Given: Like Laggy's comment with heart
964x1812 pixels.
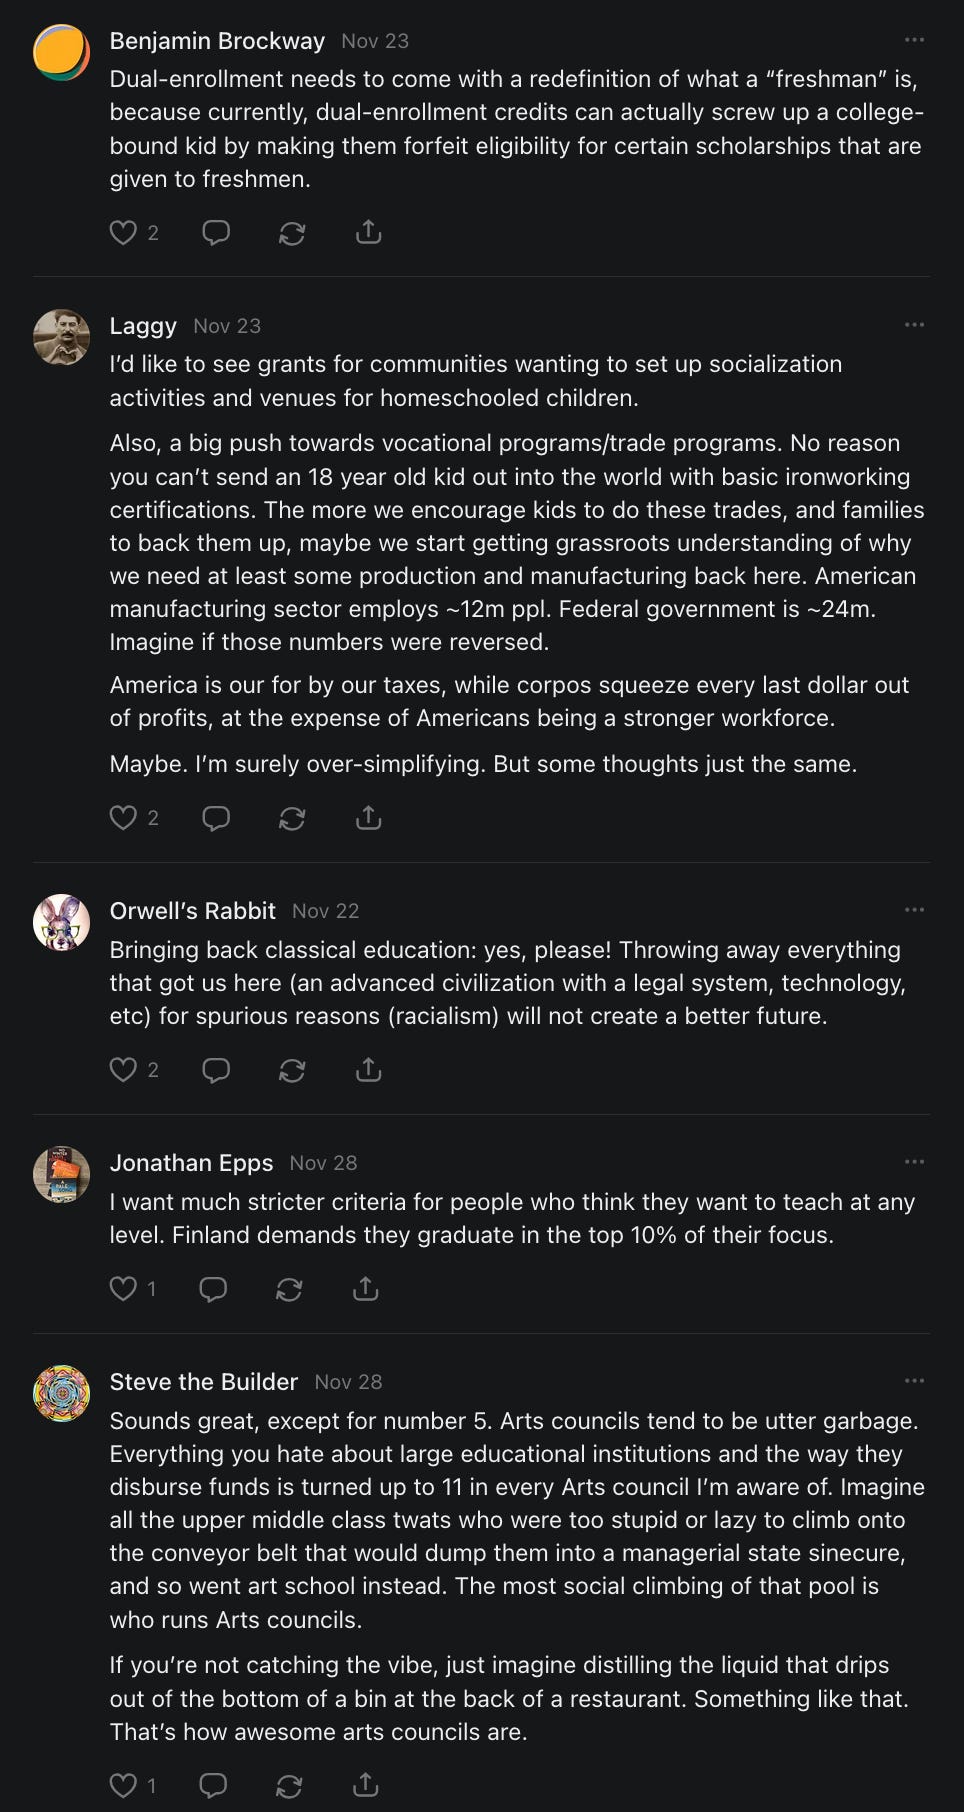Looking at the screenshot, I should (x=123, y=818).
